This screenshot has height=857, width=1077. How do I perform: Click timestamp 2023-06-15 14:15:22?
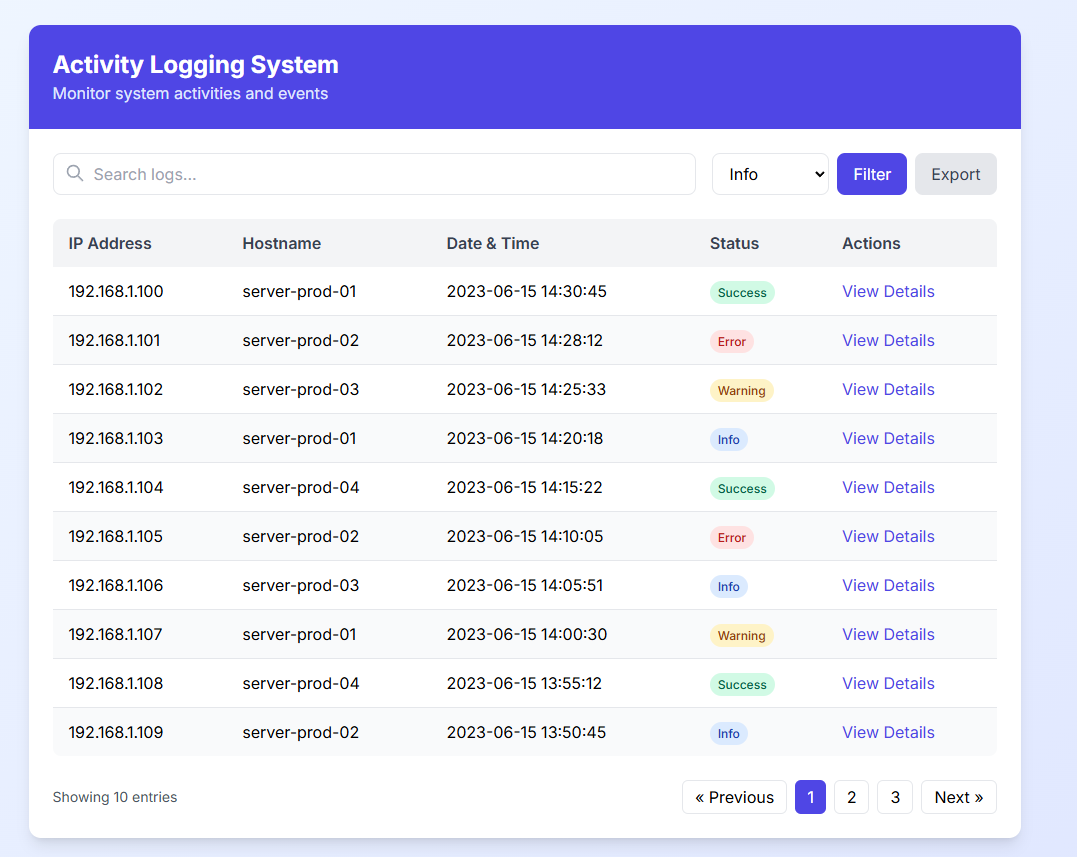pyautogui.click(x=525, y=488)
